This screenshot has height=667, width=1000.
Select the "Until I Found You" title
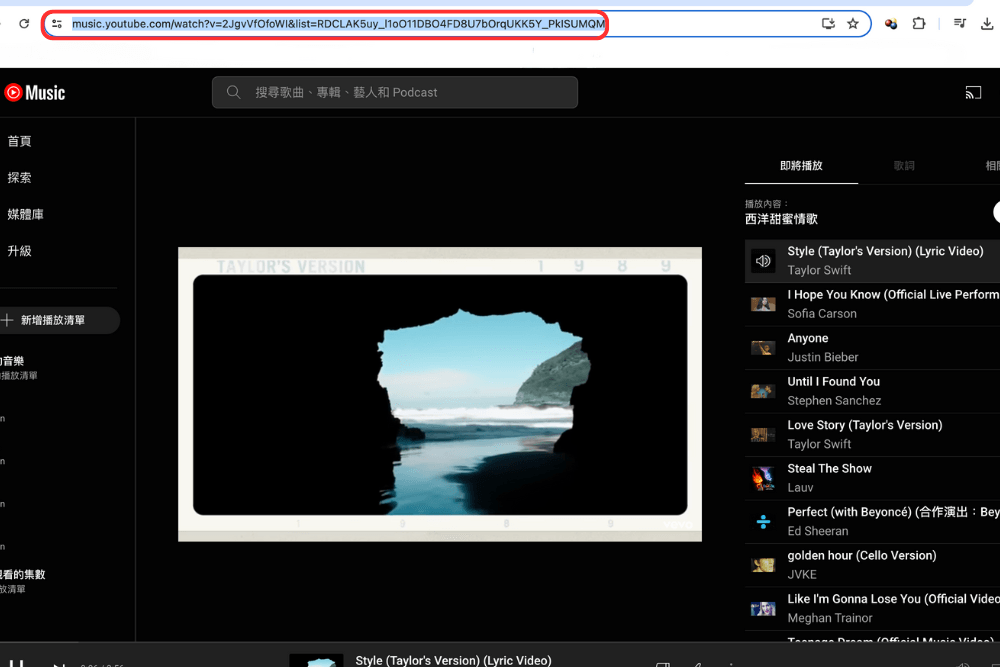tap(834, 381)
